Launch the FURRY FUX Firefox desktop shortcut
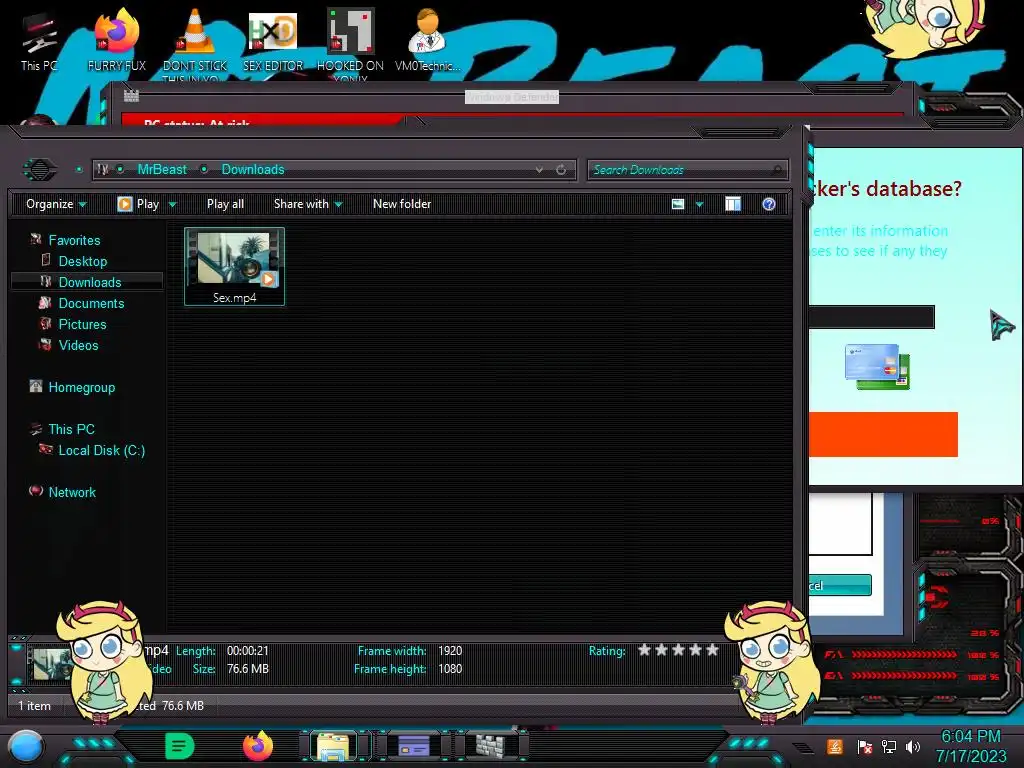1024x768 pixels. point(117,42)
